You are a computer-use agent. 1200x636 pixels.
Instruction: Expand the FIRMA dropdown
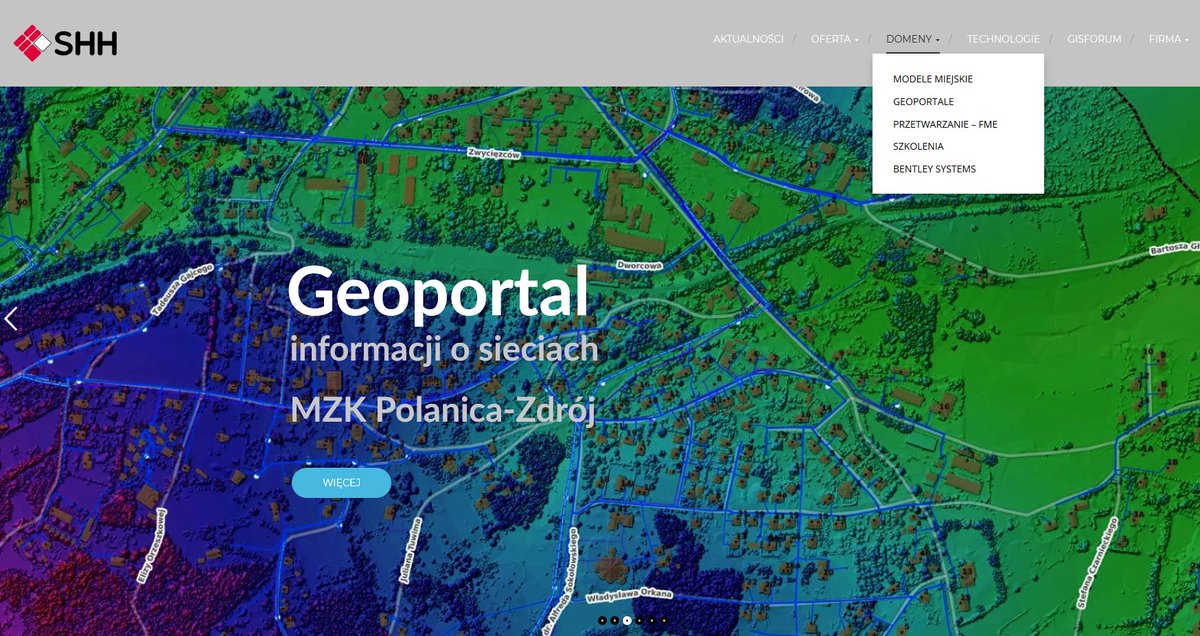[1168, 38]
